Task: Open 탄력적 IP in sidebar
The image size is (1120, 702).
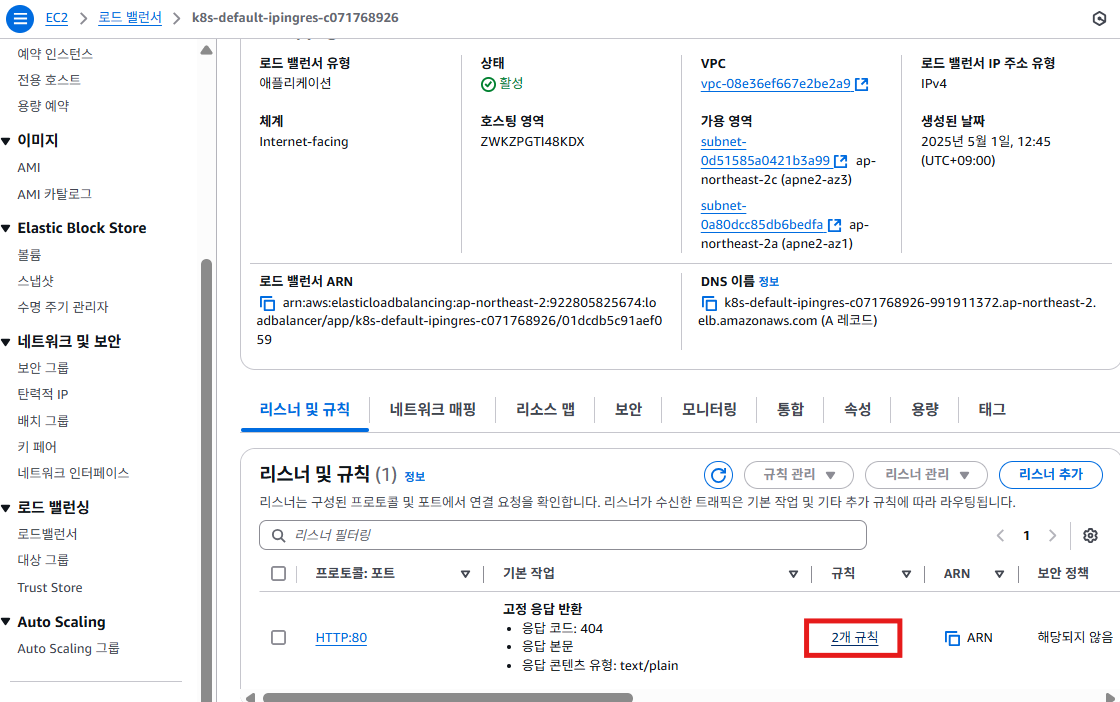Action: 43,394
